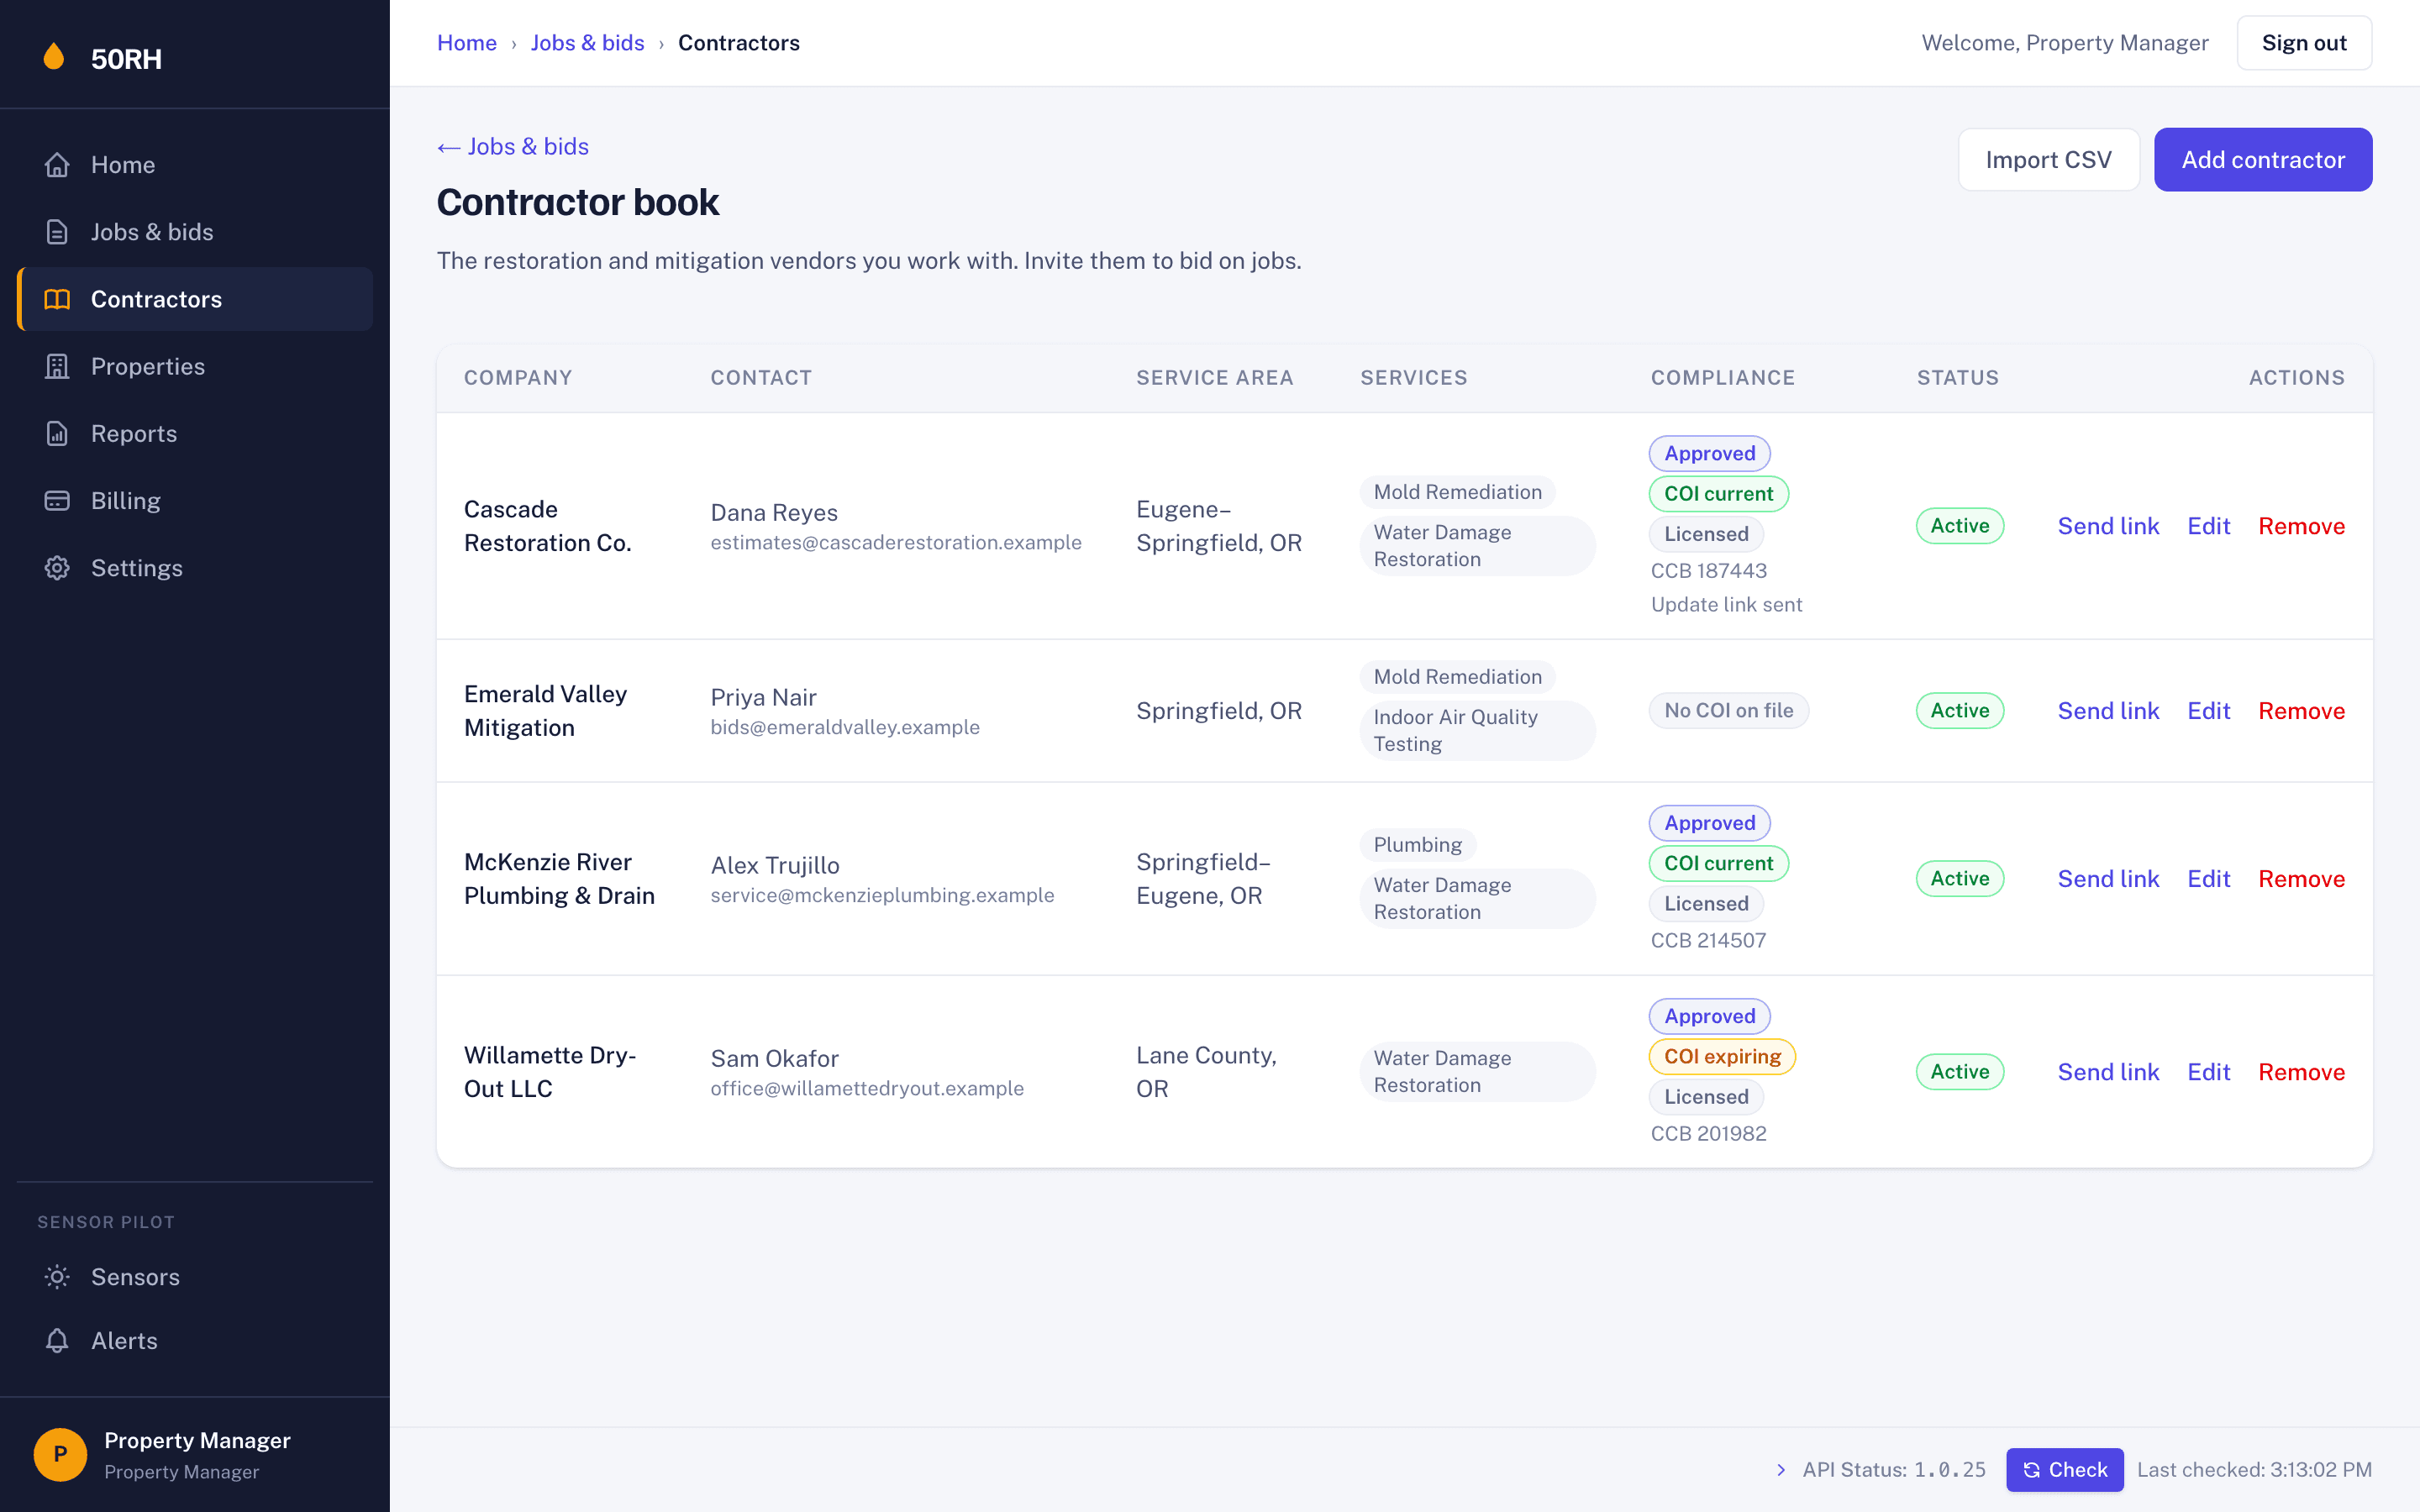
Task: Edit McKenzie River Plumbing & Drain
Action: (2208, 879)
